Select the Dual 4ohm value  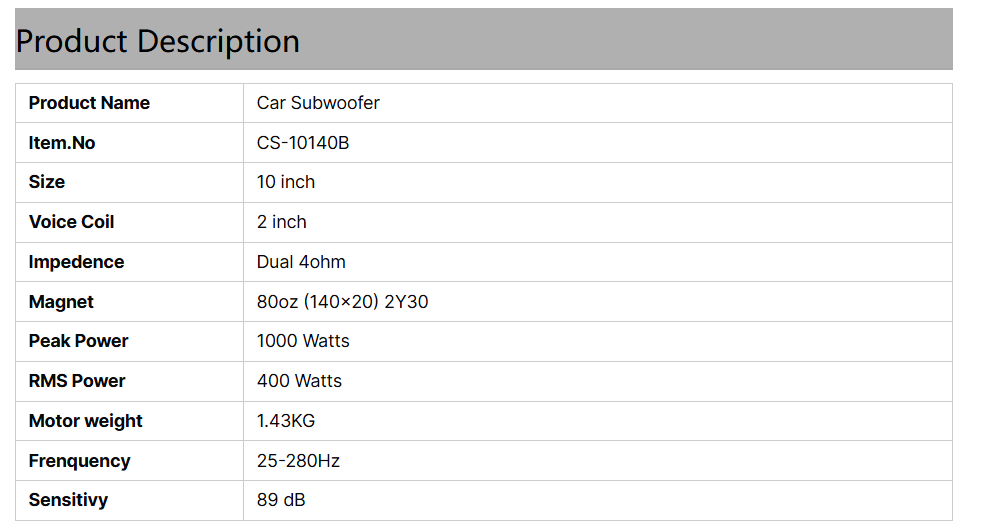[x=301, y=262]
